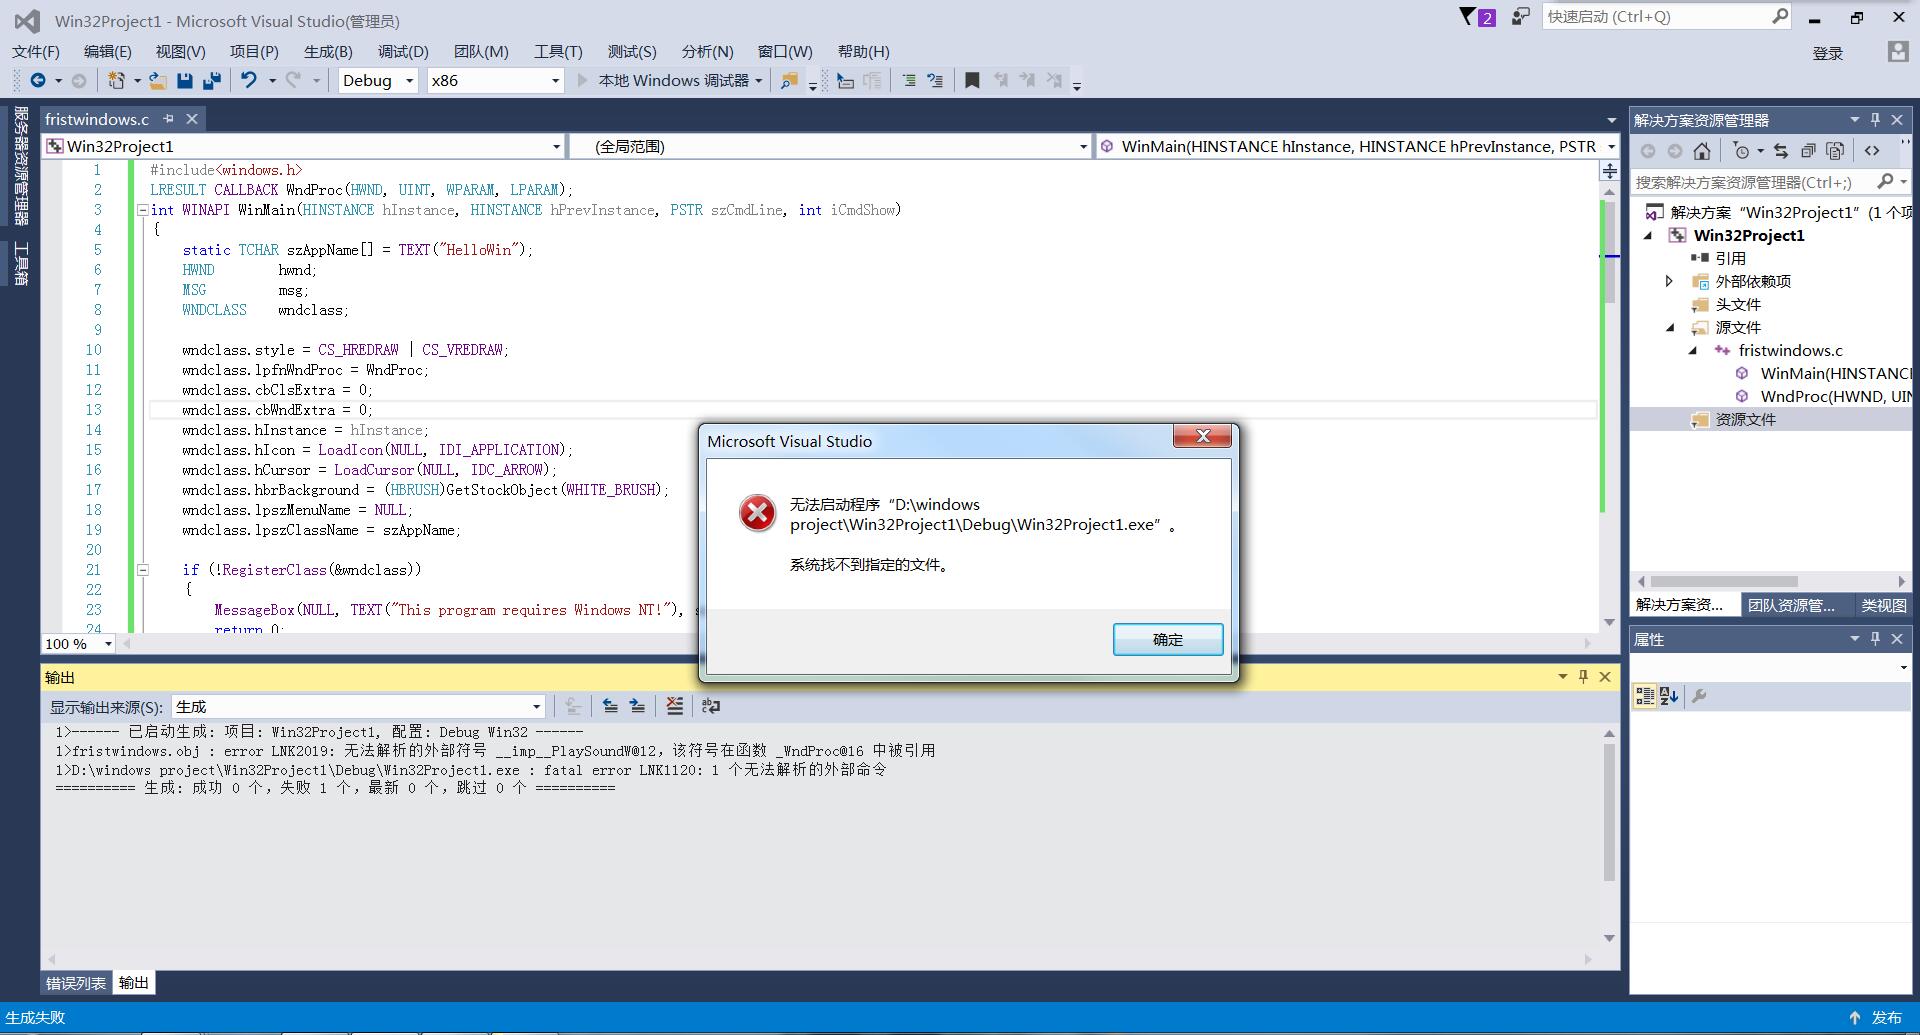Image resolution: width=1920 pixels, height=1035 pixels.
Task: Open the 文件(F) menu
Action: [x=36, y=52]
